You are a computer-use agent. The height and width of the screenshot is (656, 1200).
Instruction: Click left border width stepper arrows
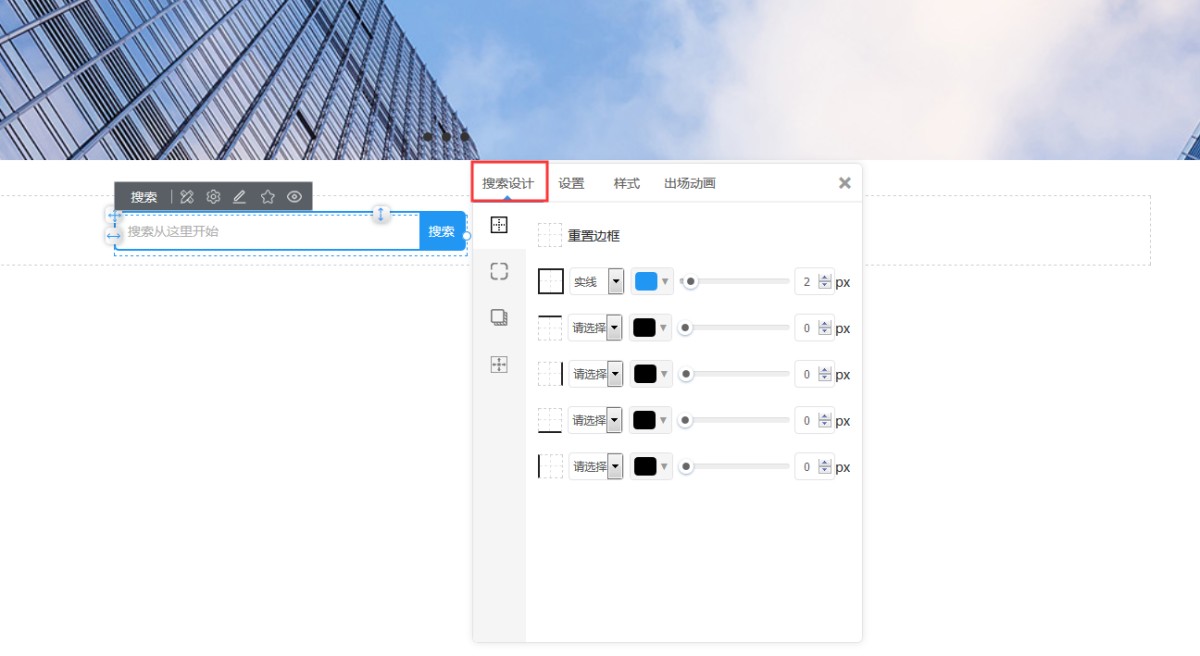[x=825, y=466]
